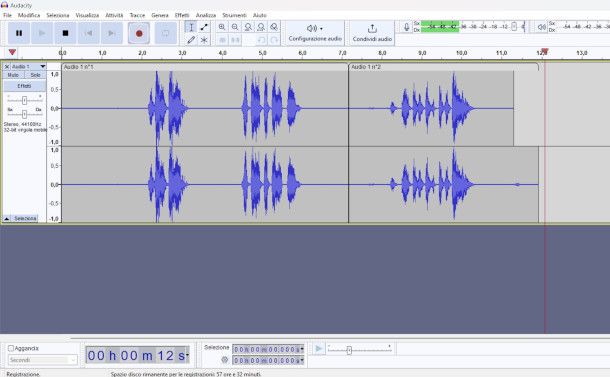Image resolution: width=610 pixels, height=377 pixels.
Task: Open the Aiuto menu
Action: (259, 15)
